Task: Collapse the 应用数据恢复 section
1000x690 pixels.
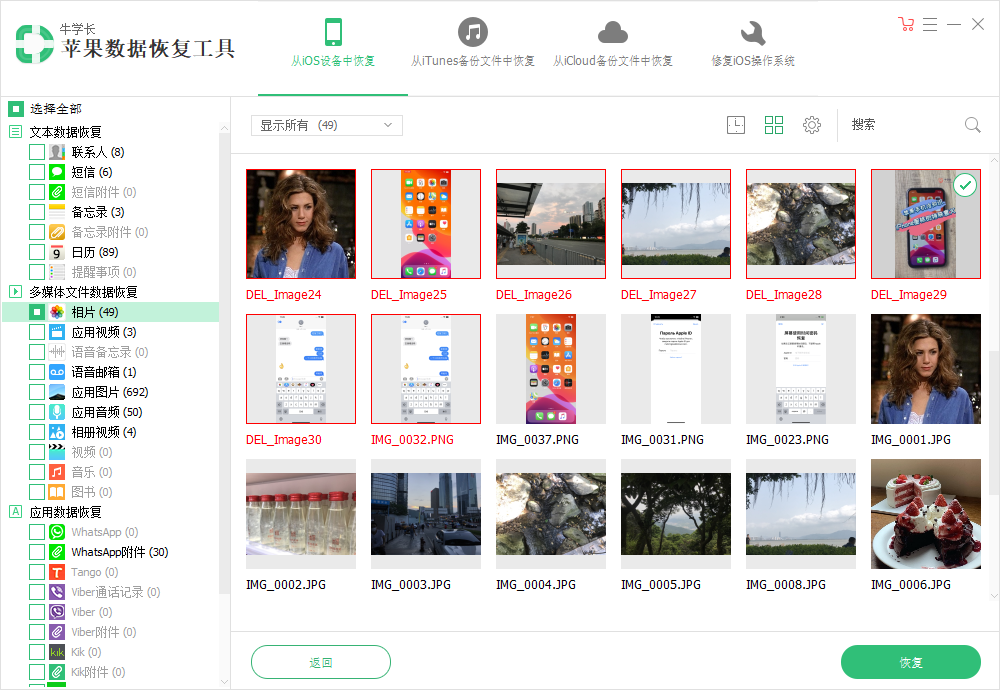Action: click(x=16, y=511)
